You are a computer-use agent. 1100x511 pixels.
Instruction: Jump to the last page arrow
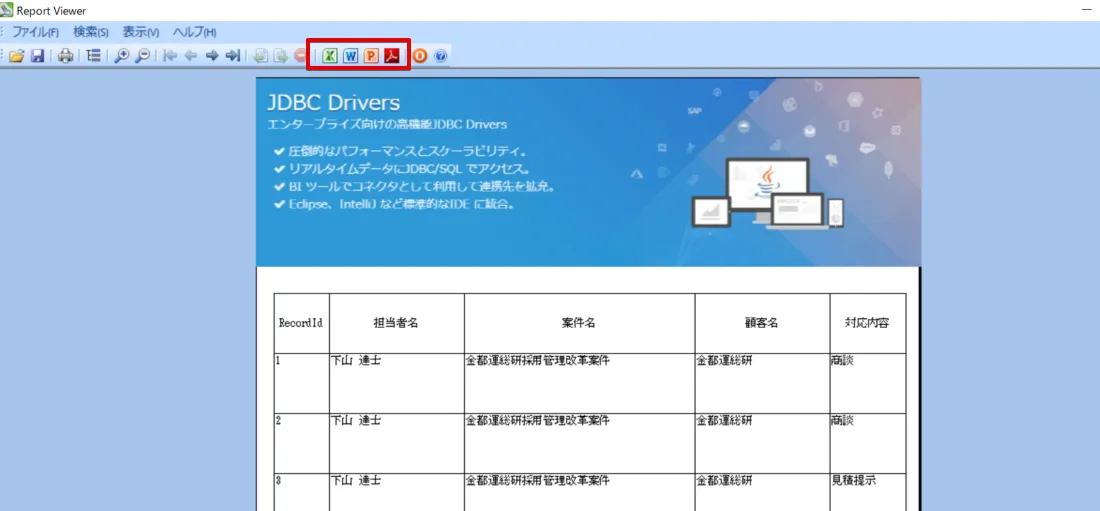(233, 56)
